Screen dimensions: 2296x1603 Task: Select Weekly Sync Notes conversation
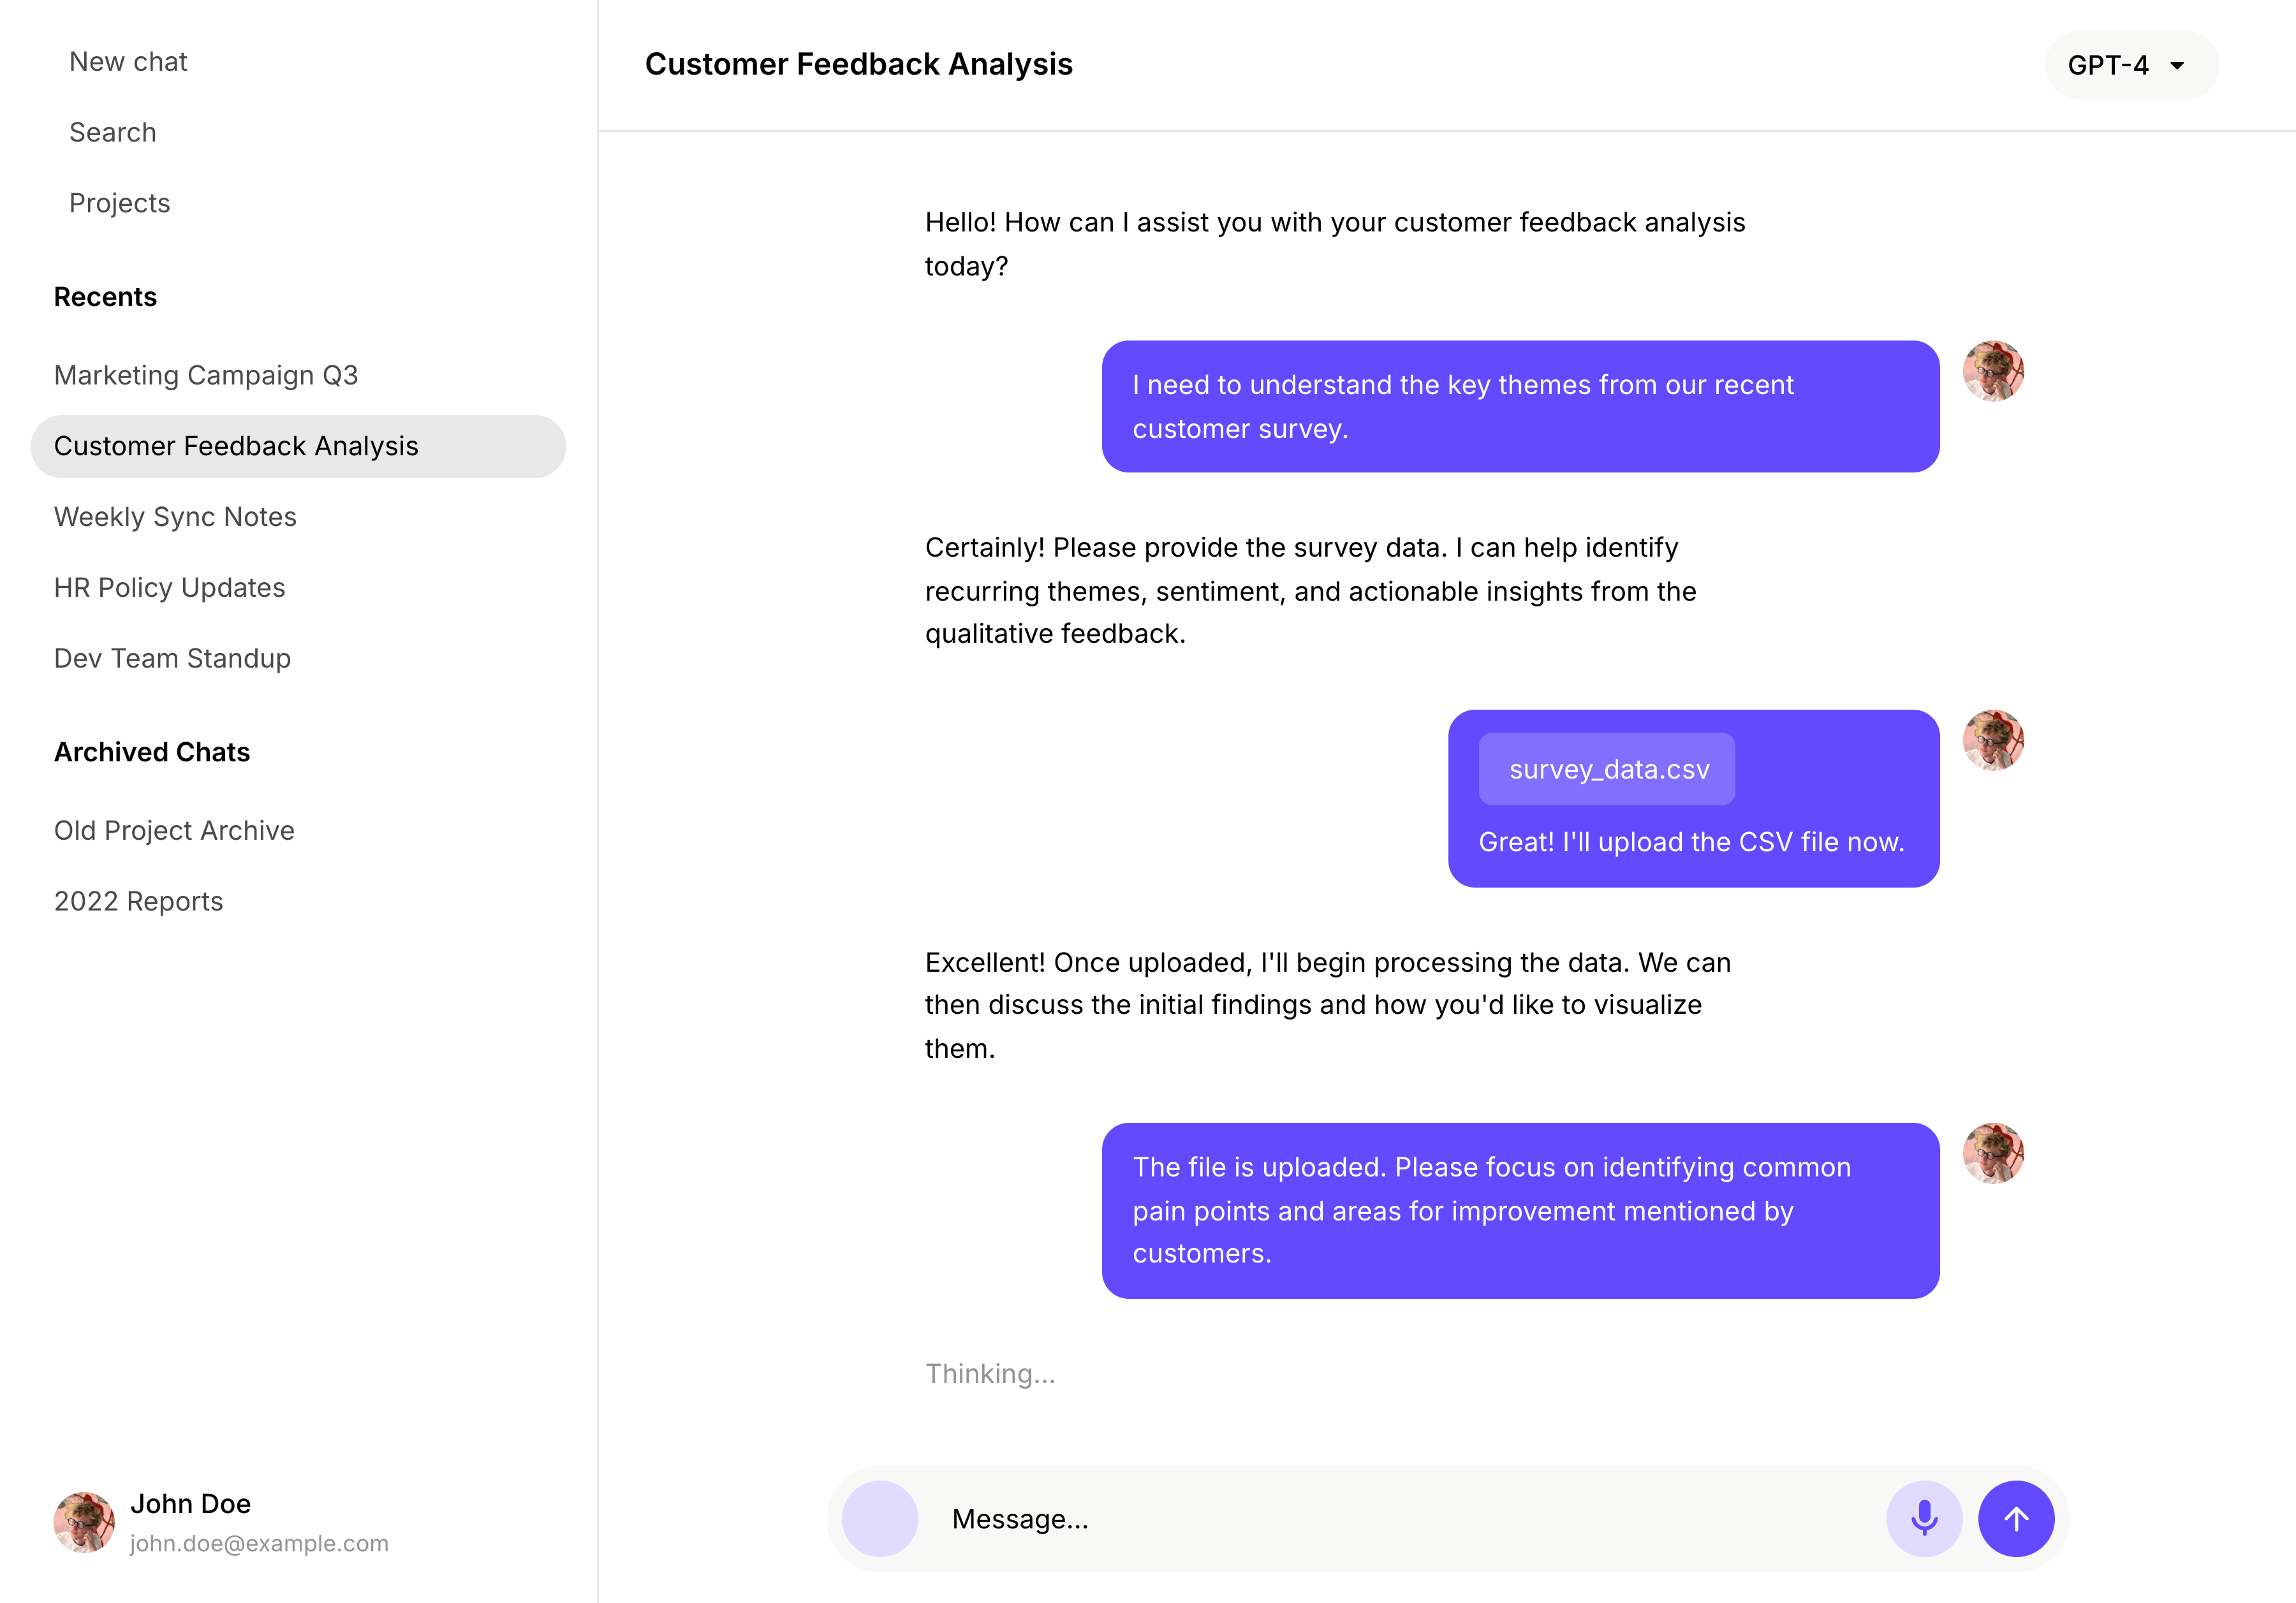175,517
